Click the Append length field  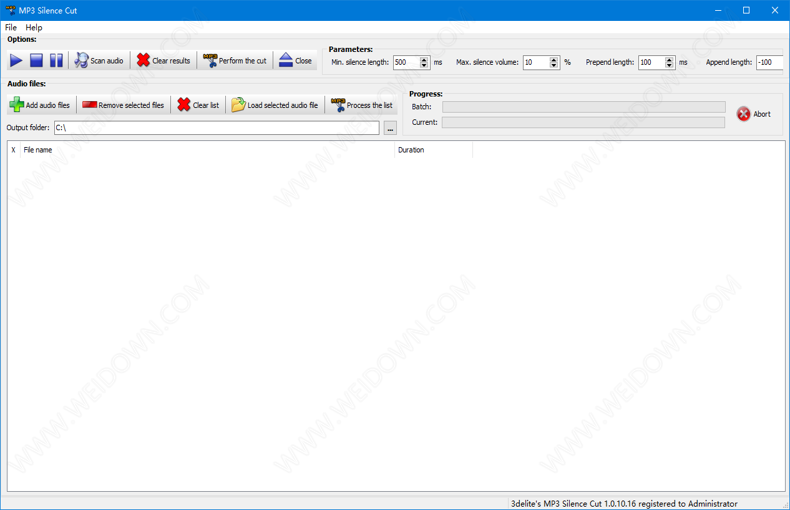[770, 62]
